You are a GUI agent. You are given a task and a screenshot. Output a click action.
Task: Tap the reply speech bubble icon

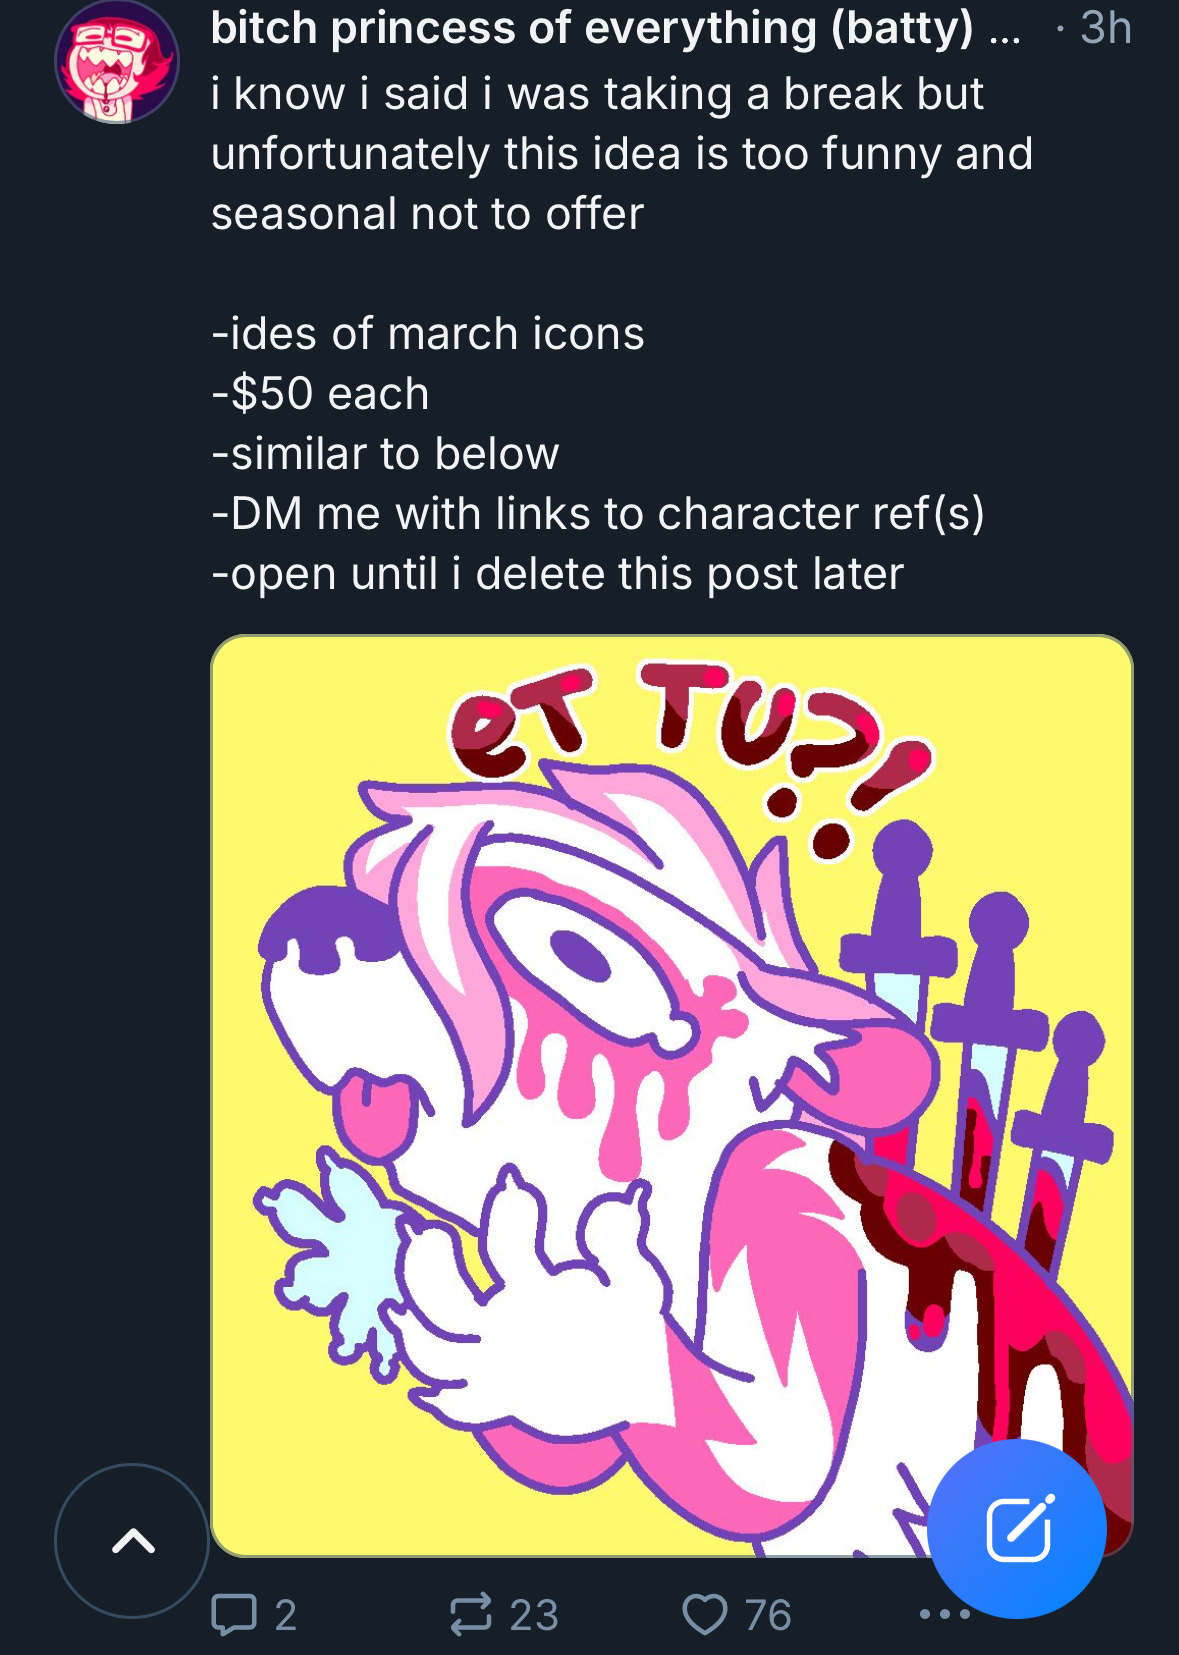[234, 1614]
